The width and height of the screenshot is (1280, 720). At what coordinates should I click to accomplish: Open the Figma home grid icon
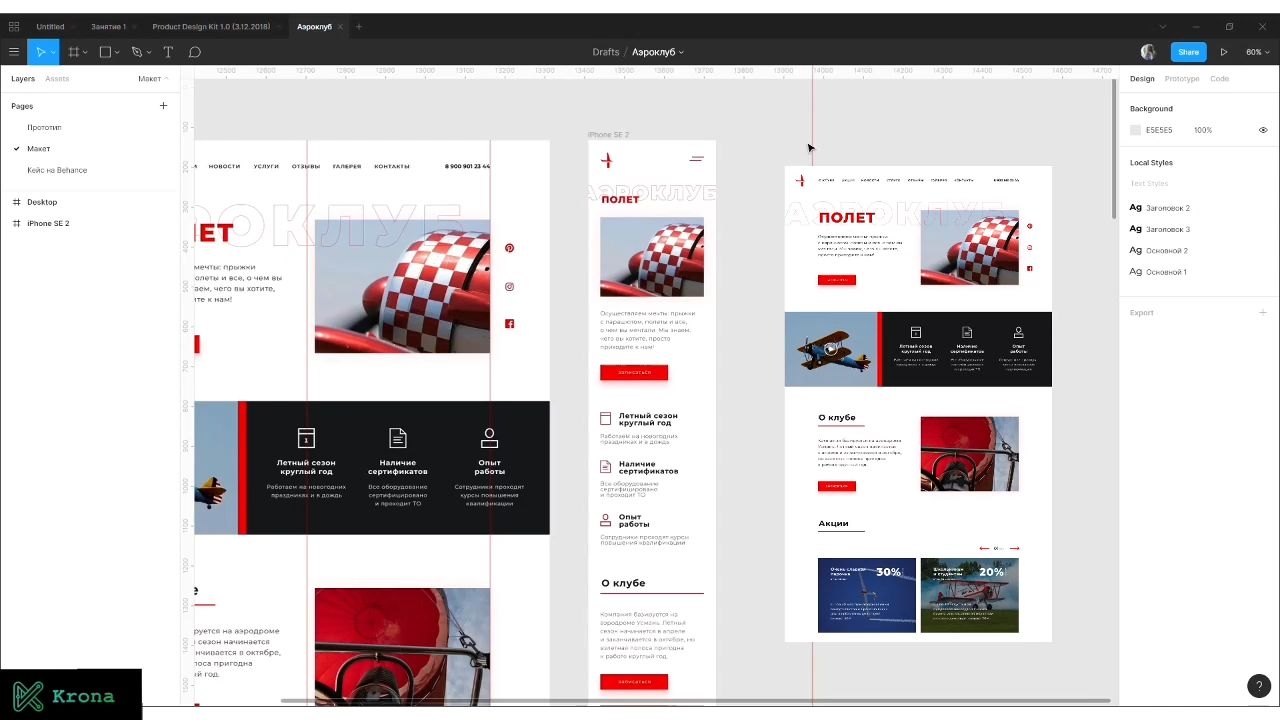pyautogui.click(x=14, y=27)
